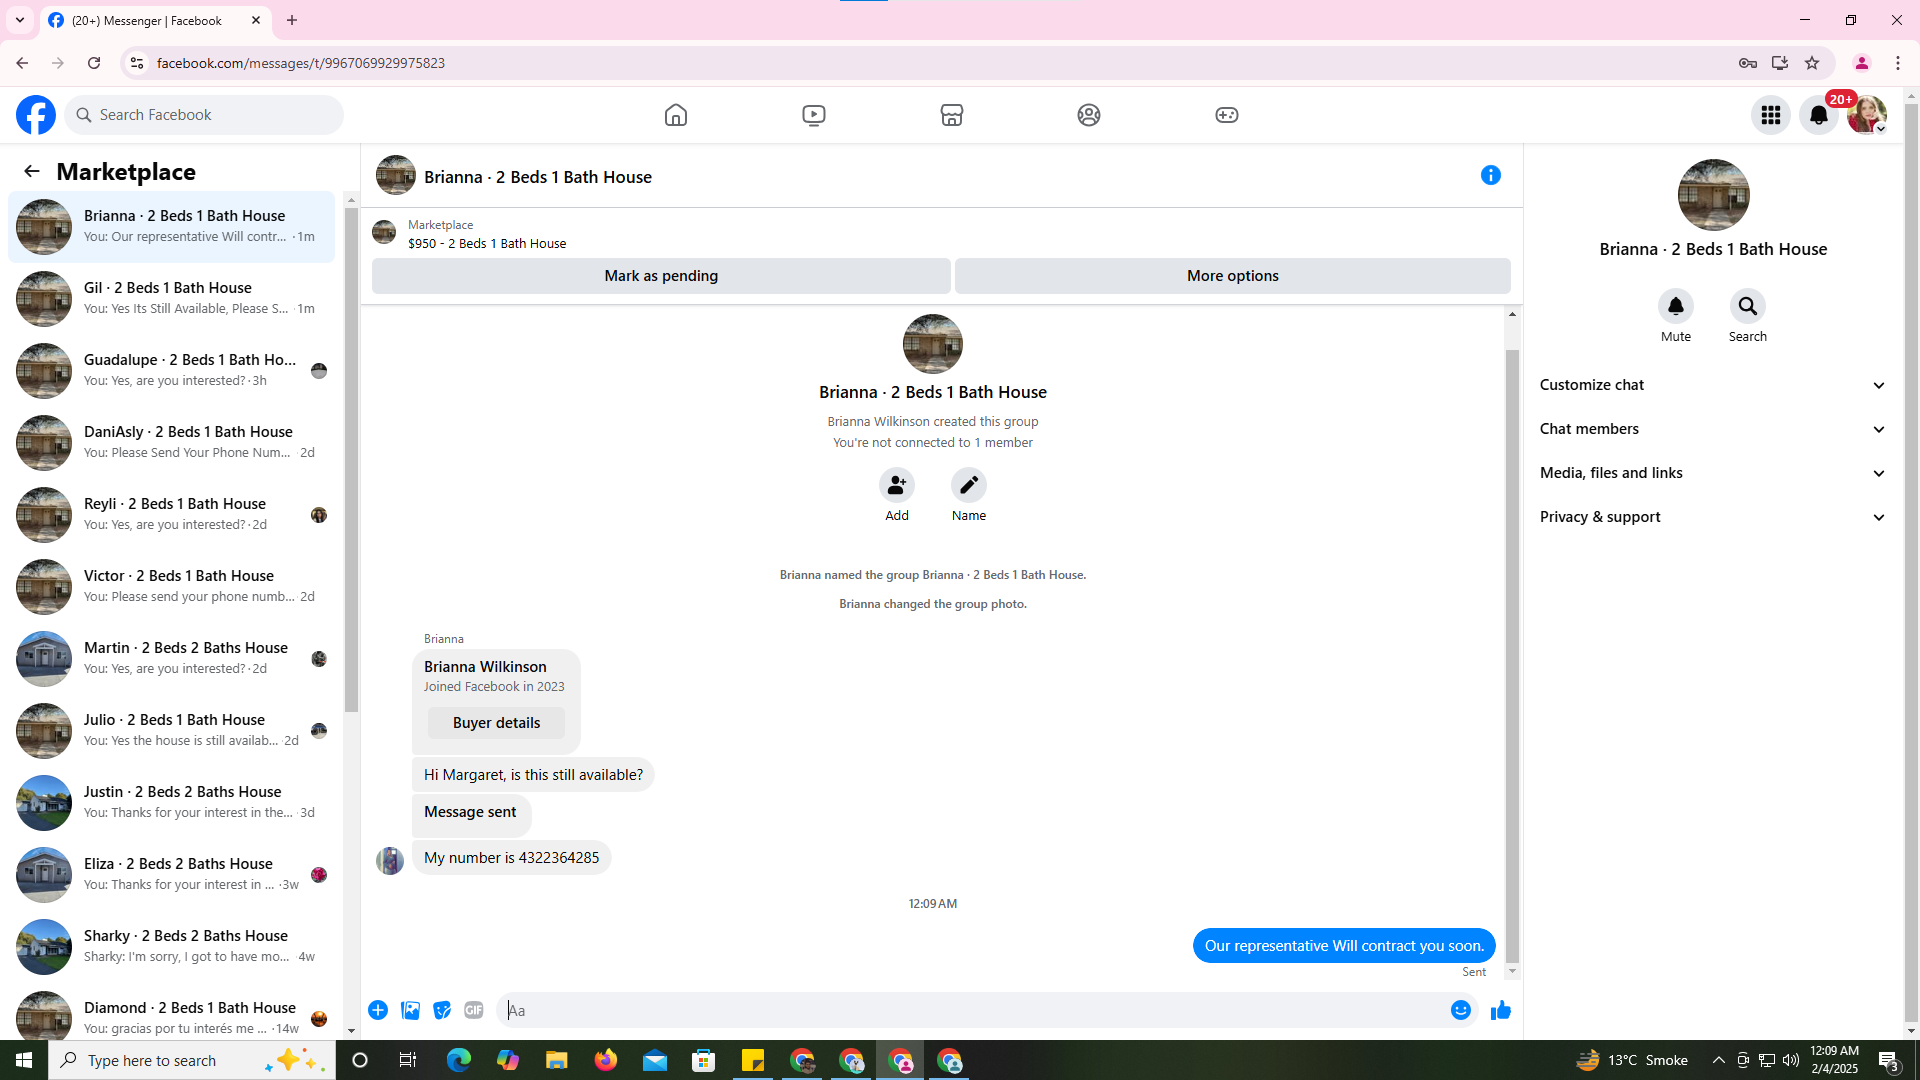Bookmark this page with the star icon
Image resolution: width=1920 pixels, height=1080 pixels.
coord(1812,63)
